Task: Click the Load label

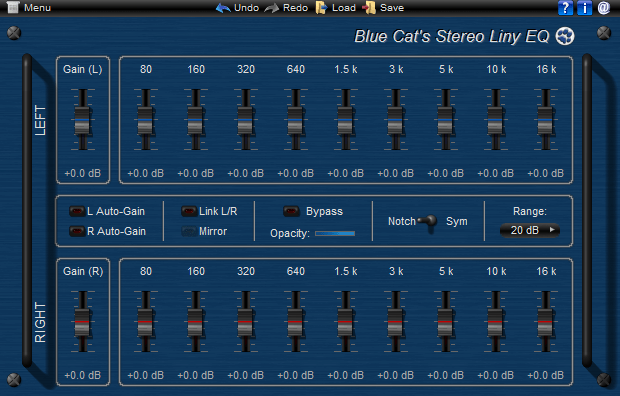Action: pyautogui.click(x=344, y=8)
